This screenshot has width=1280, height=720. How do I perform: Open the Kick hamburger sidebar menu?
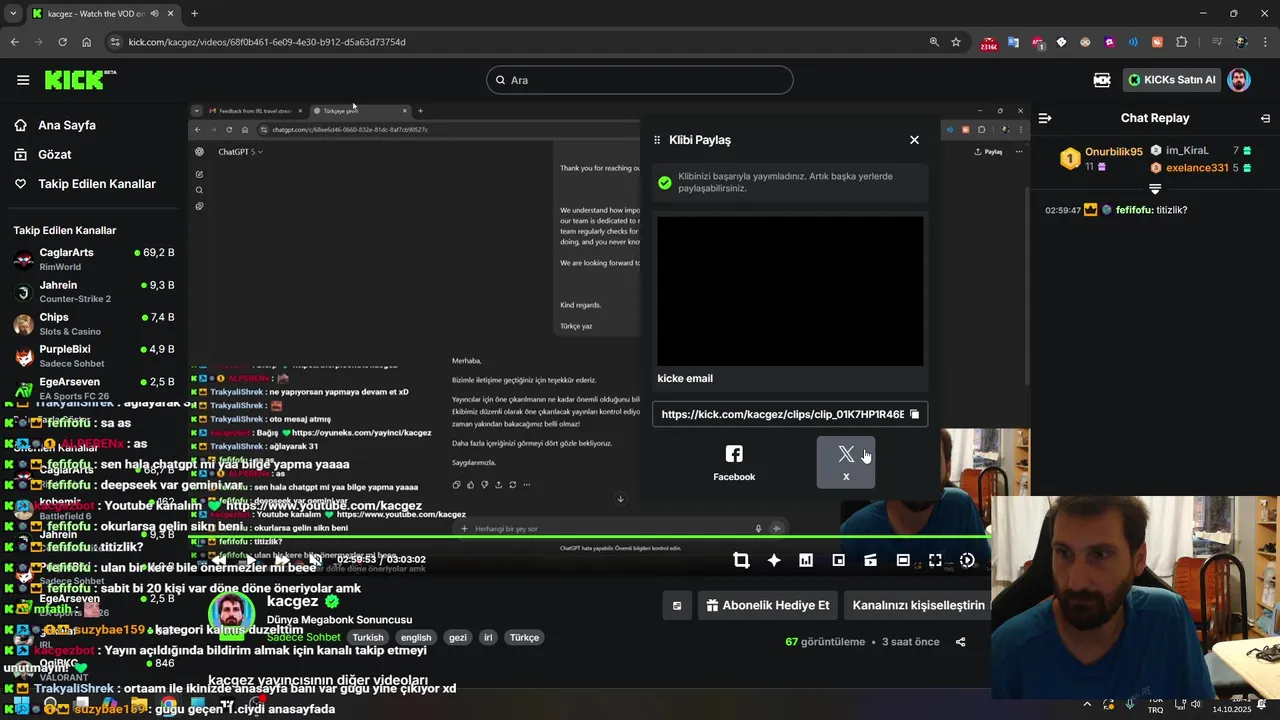click(x=23, y=80)
